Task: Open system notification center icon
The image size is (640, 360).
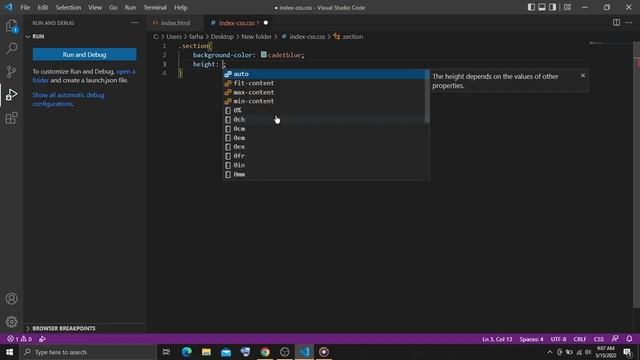Action: tap(627, 352)
